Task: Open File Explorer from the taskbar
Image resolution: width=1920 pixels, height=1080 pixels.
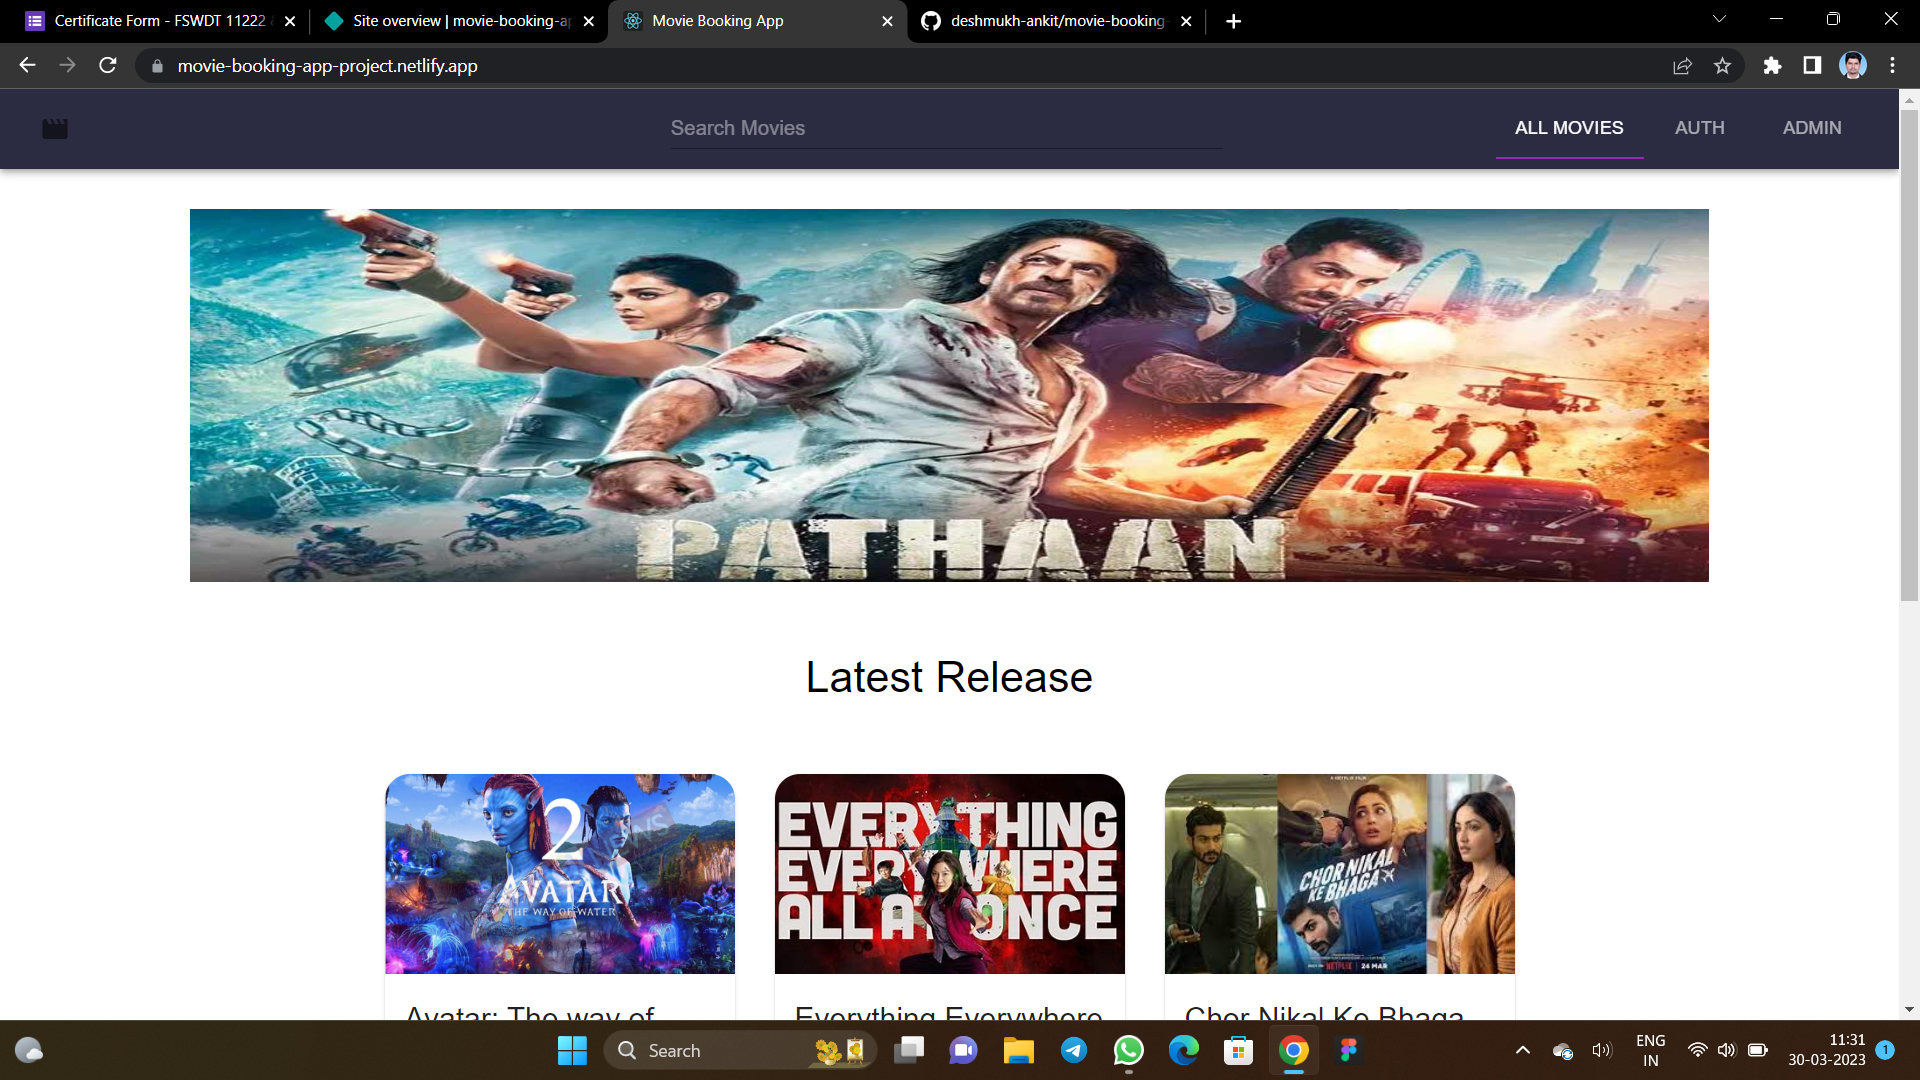Action: pos(1019,1050)
